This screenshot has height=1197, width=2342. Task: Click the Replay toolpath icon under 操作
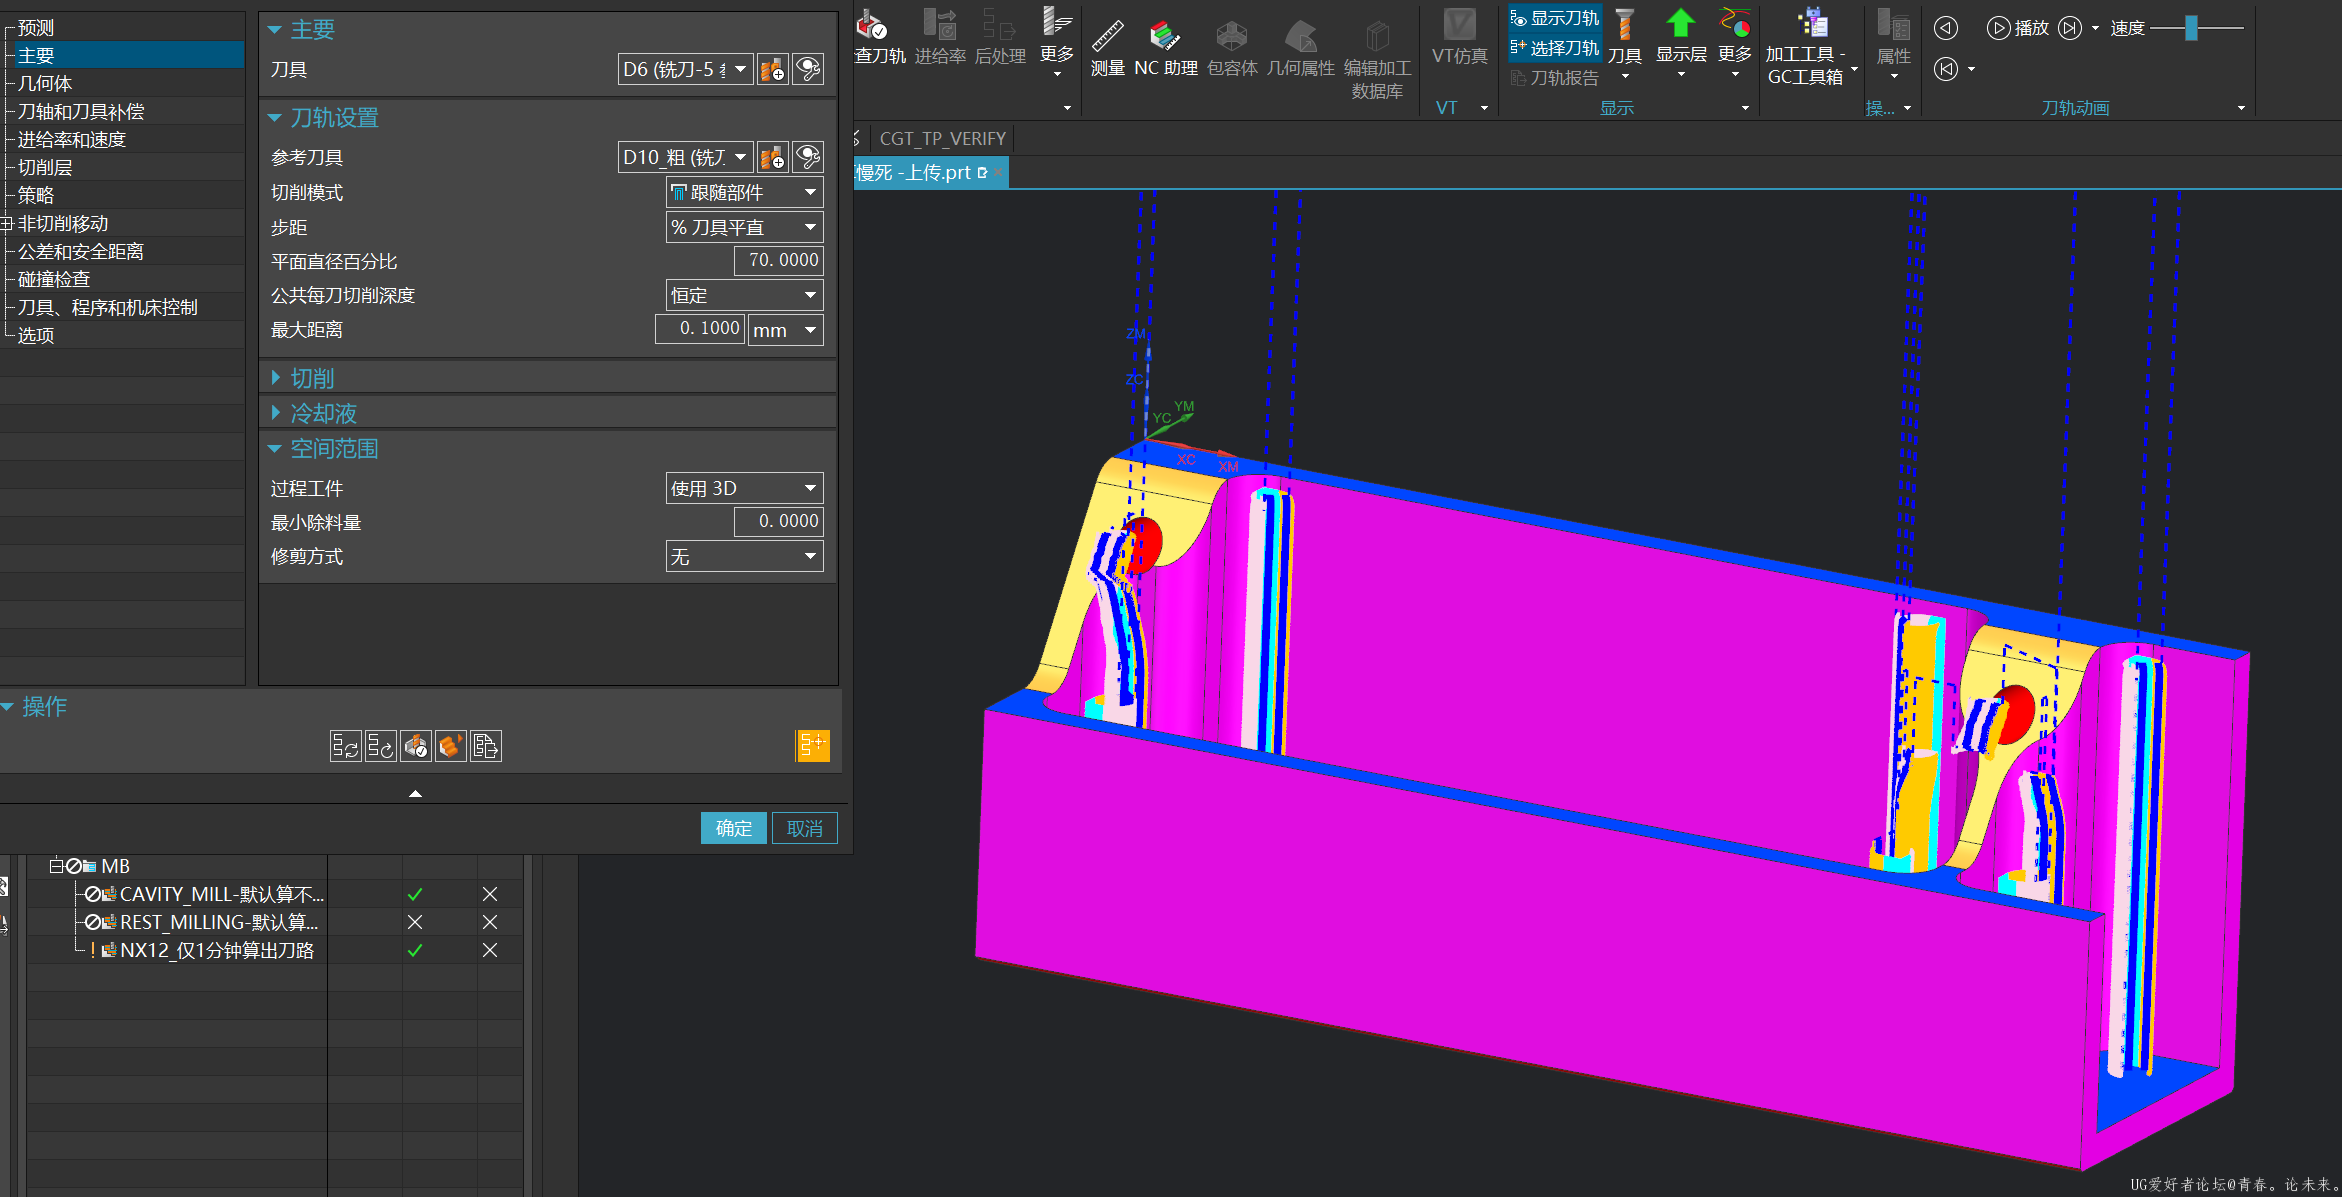(380, 746)
